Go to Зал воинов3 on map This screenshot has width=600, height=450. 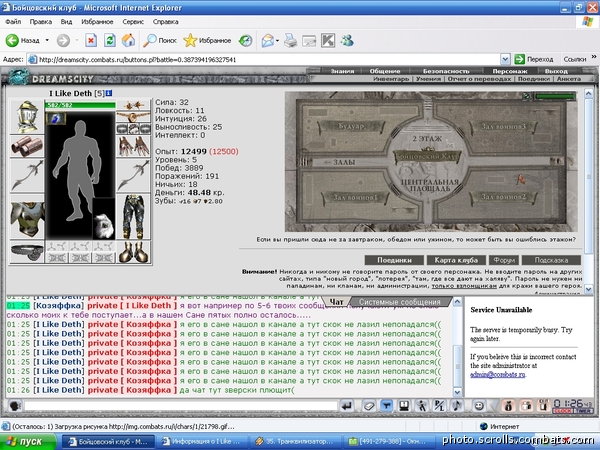tap(503, 126)
